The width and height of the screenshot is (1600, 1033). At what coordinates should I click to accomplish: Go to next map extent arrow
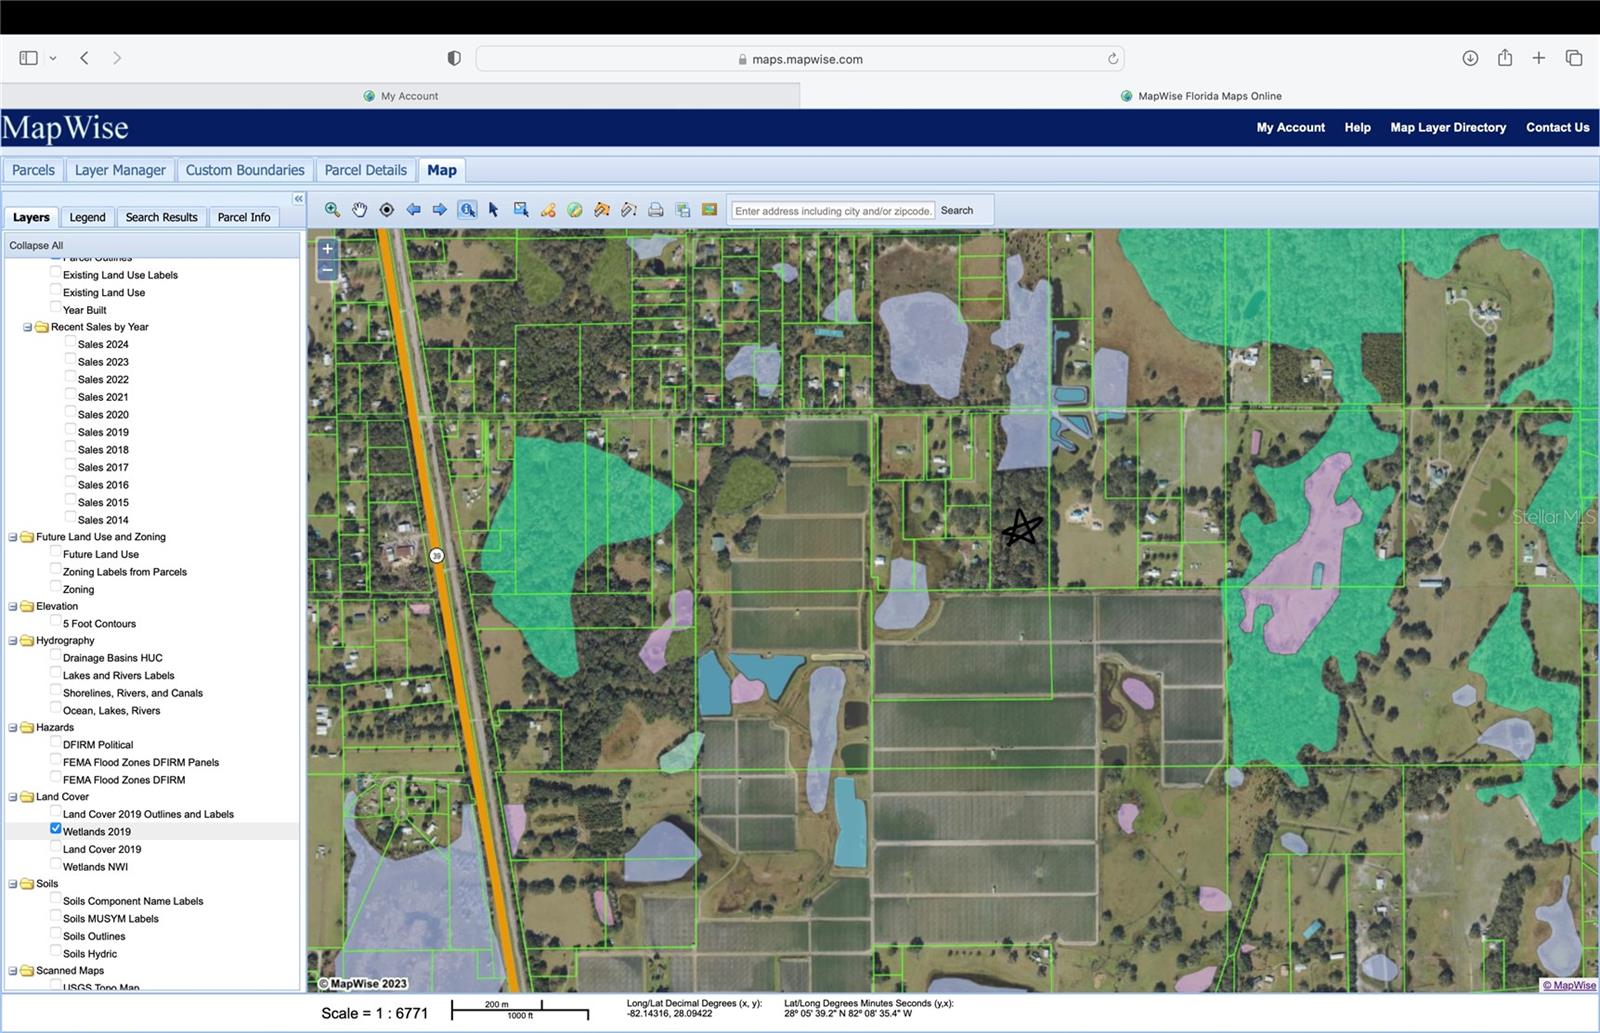pos(440,210)
